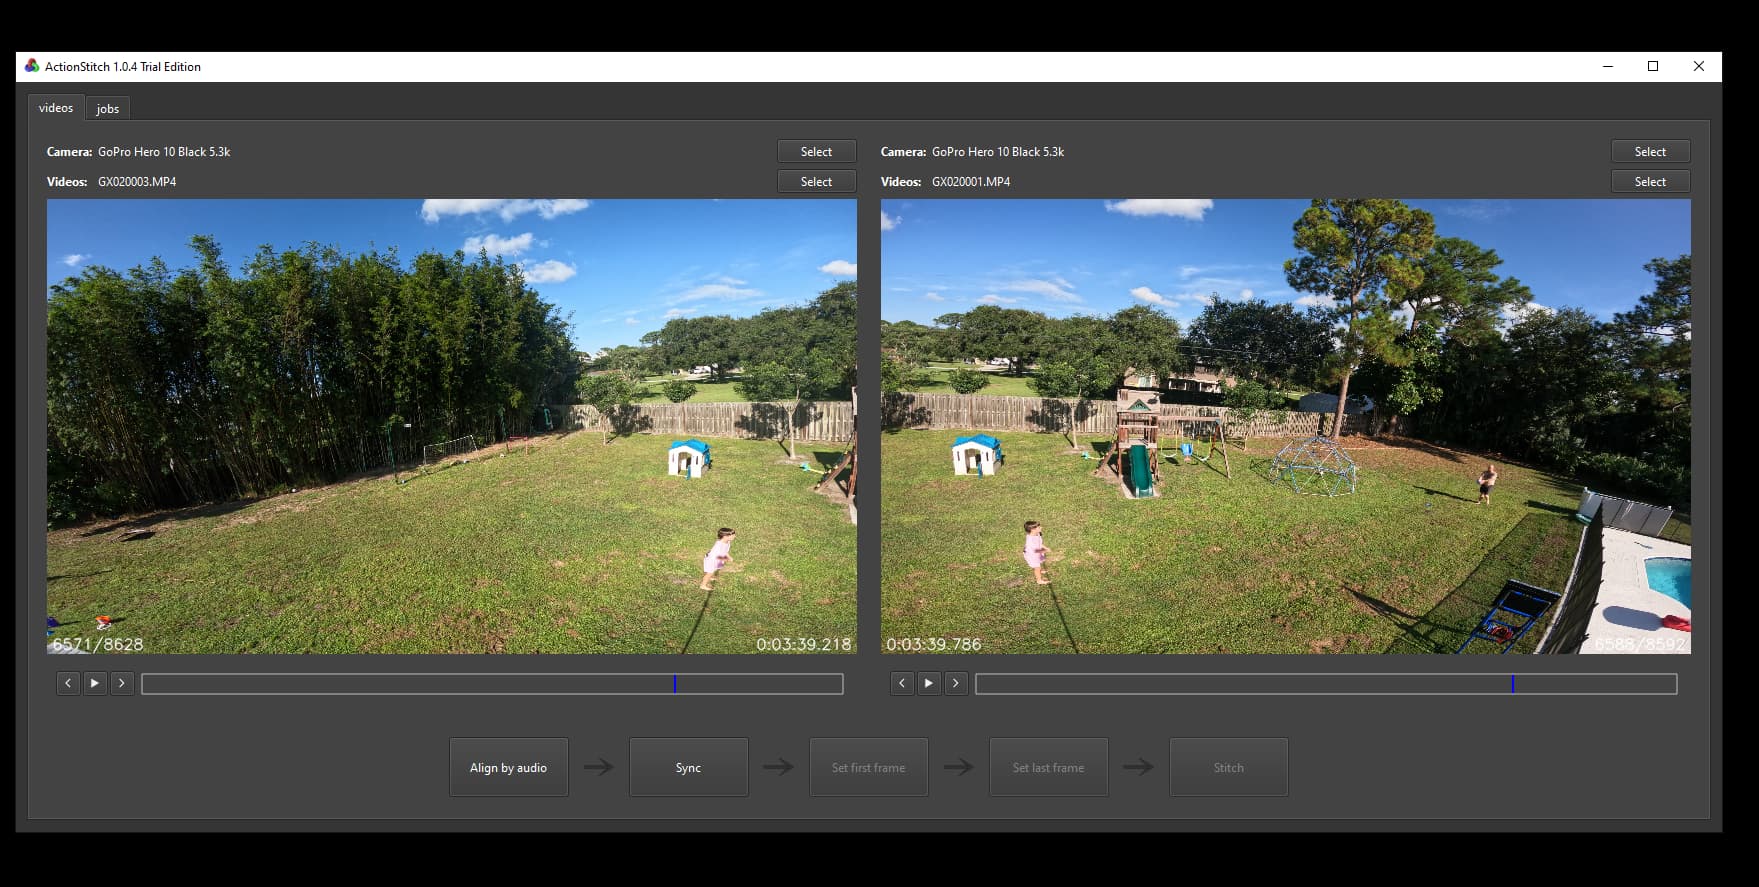Choose video files for right camera

point(1650,181)
